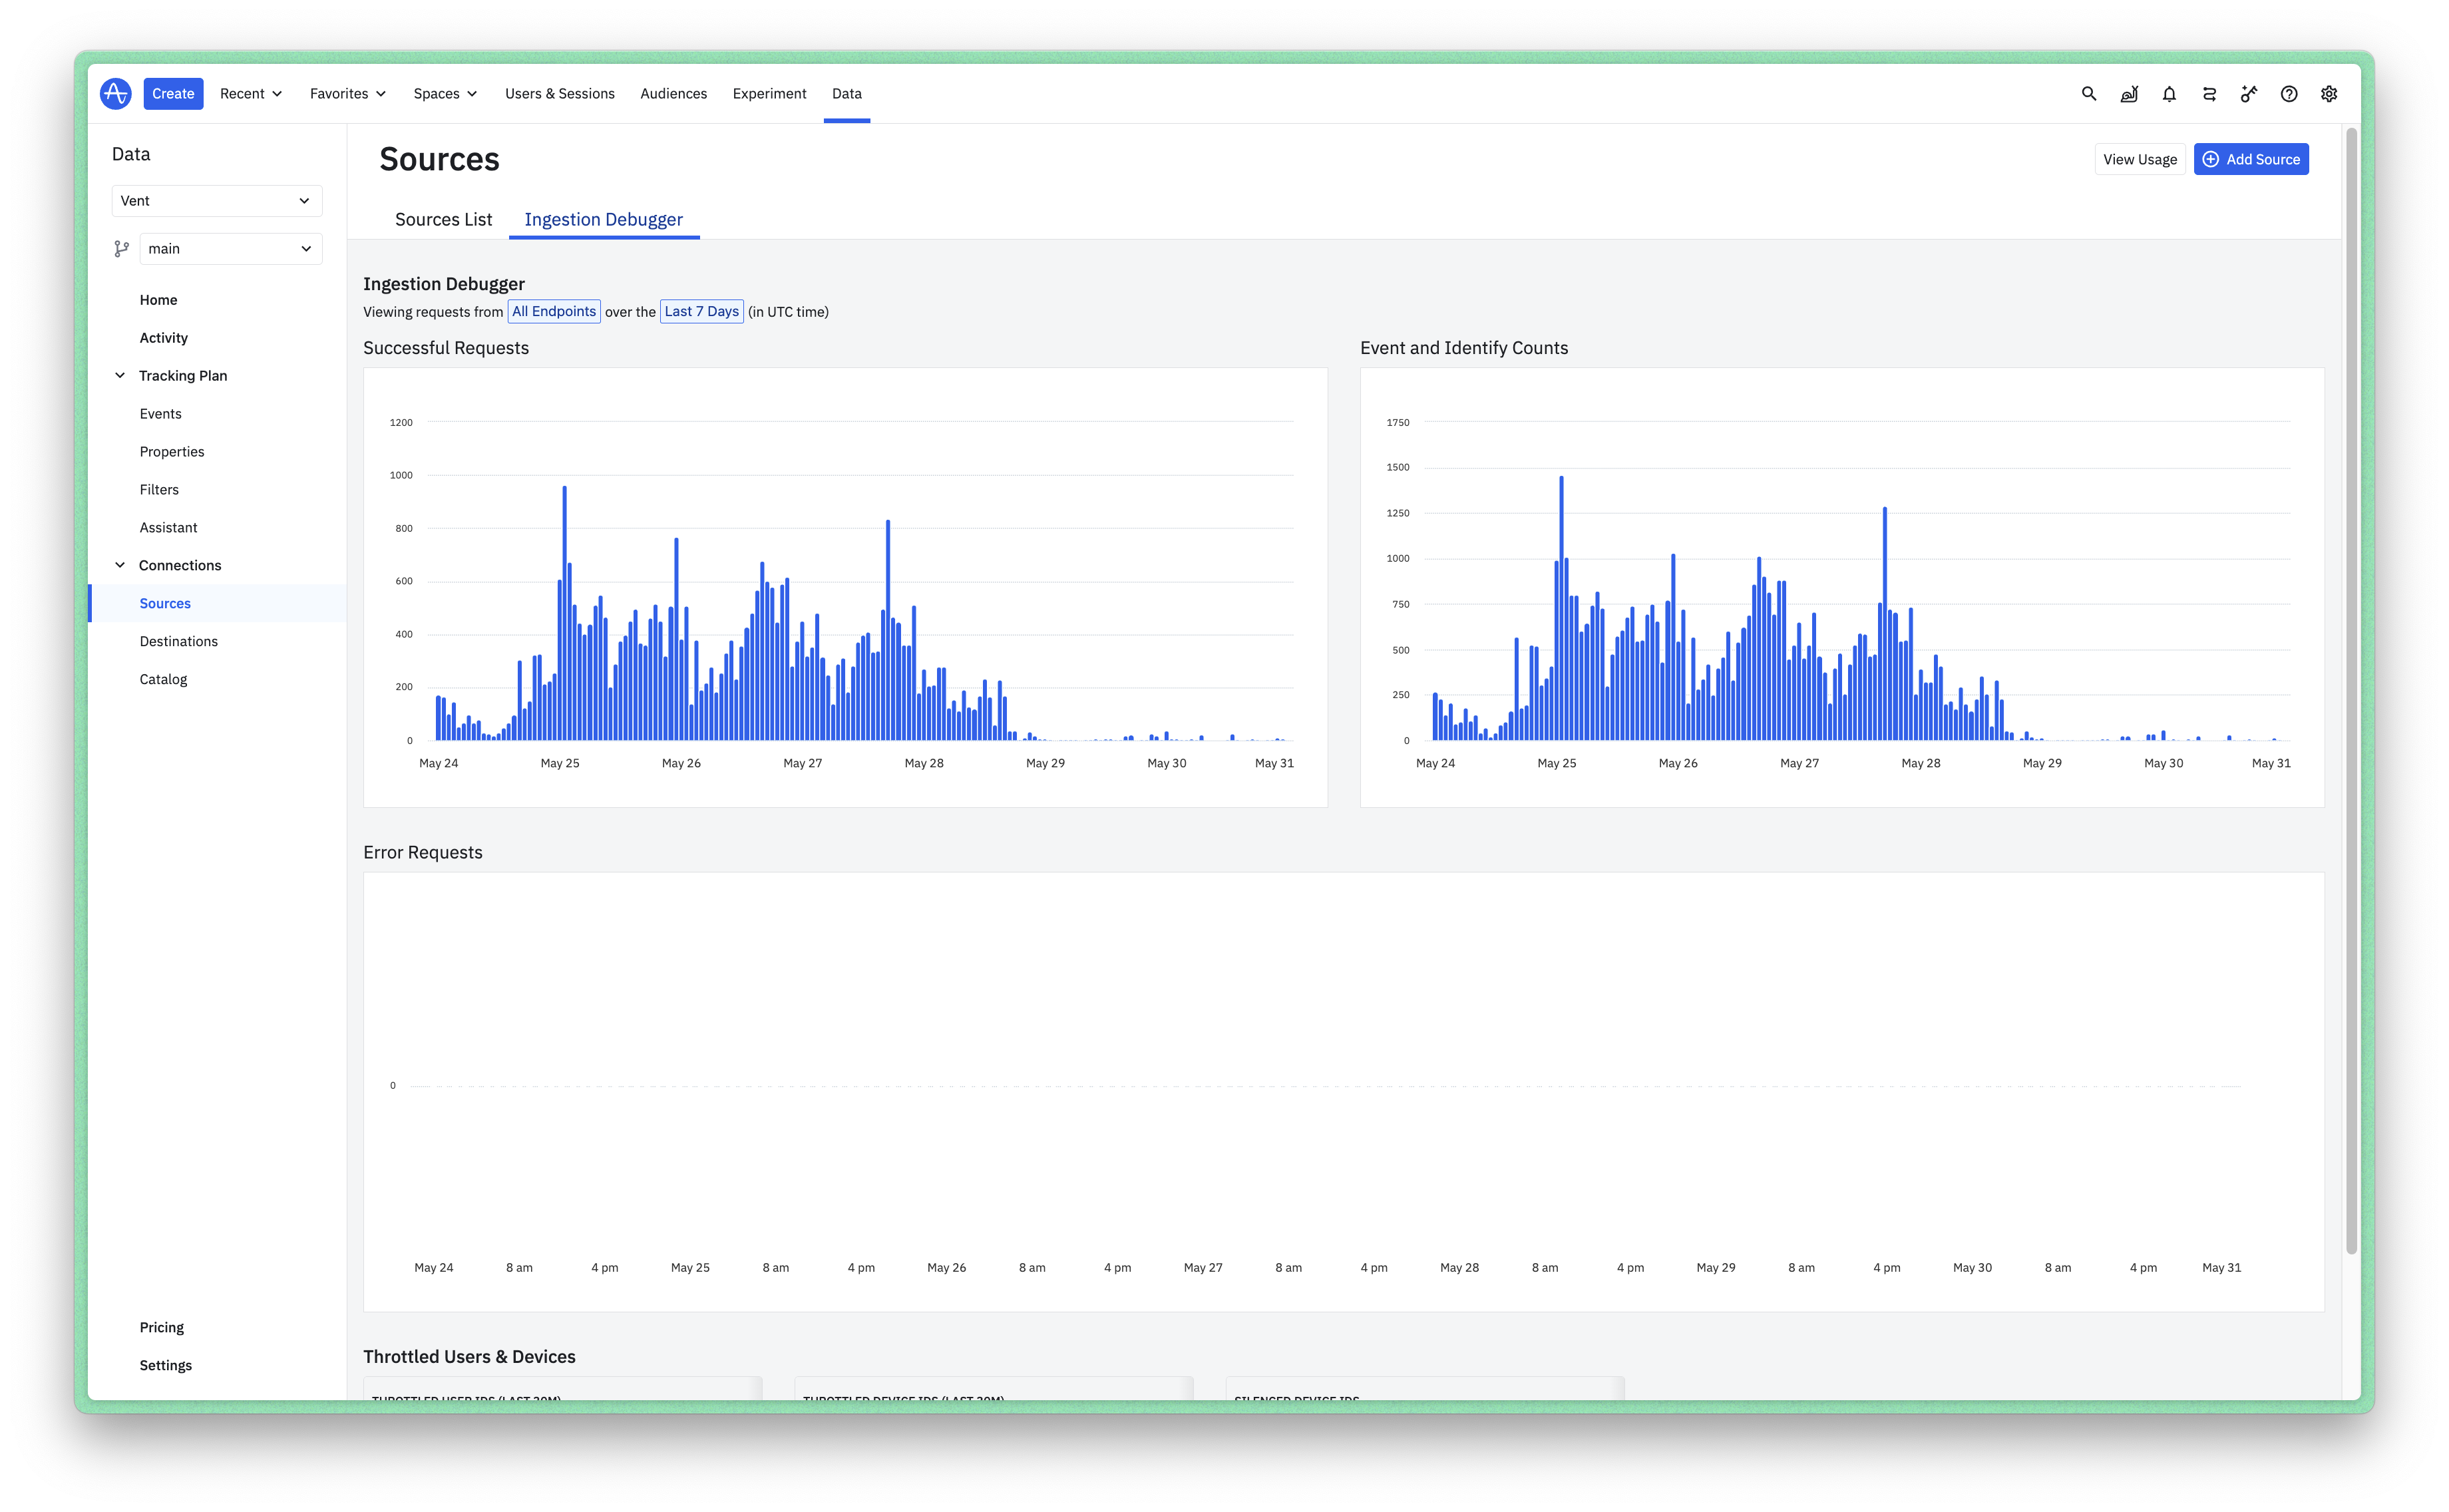The image size is (2449, 1512).
Task: Click the search magnifier icon
Action: coord(2088,94)
